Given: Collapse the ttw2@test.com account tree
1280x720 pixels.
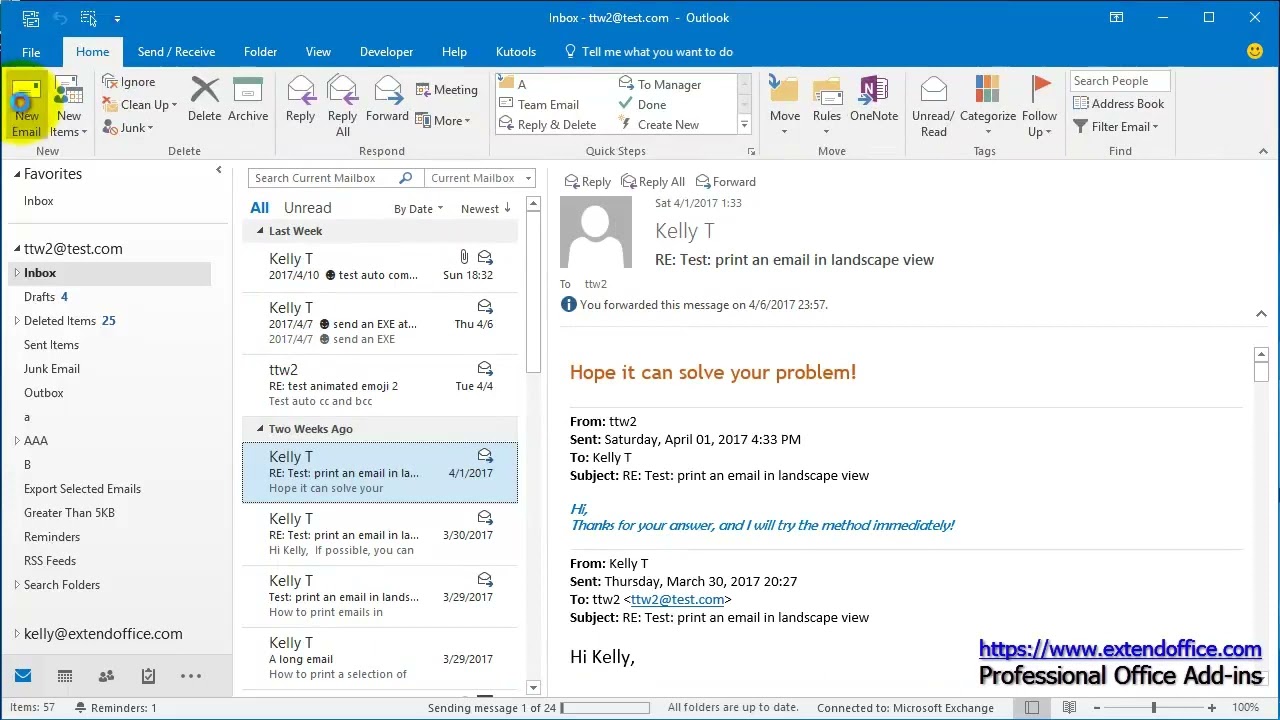Looking at the screenshot, I should pyautogui.click(x=17, y=249).
